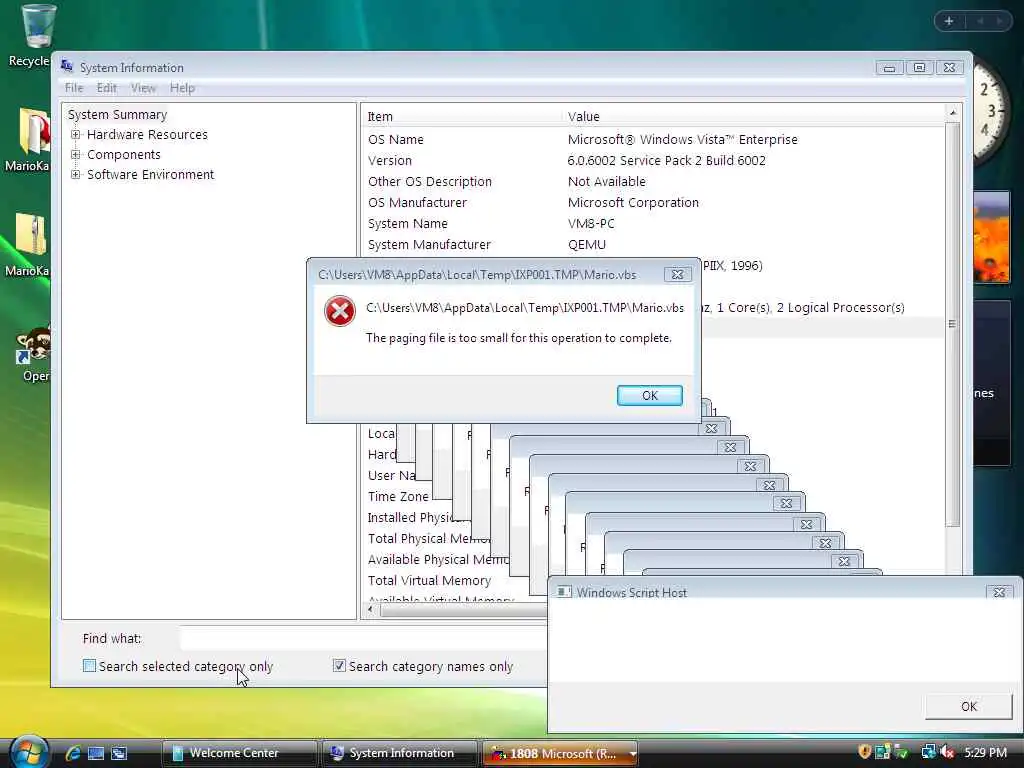Click the Windows Script Host title icon
This screenshot has width=1024, height=768.
tap(564, 592)
